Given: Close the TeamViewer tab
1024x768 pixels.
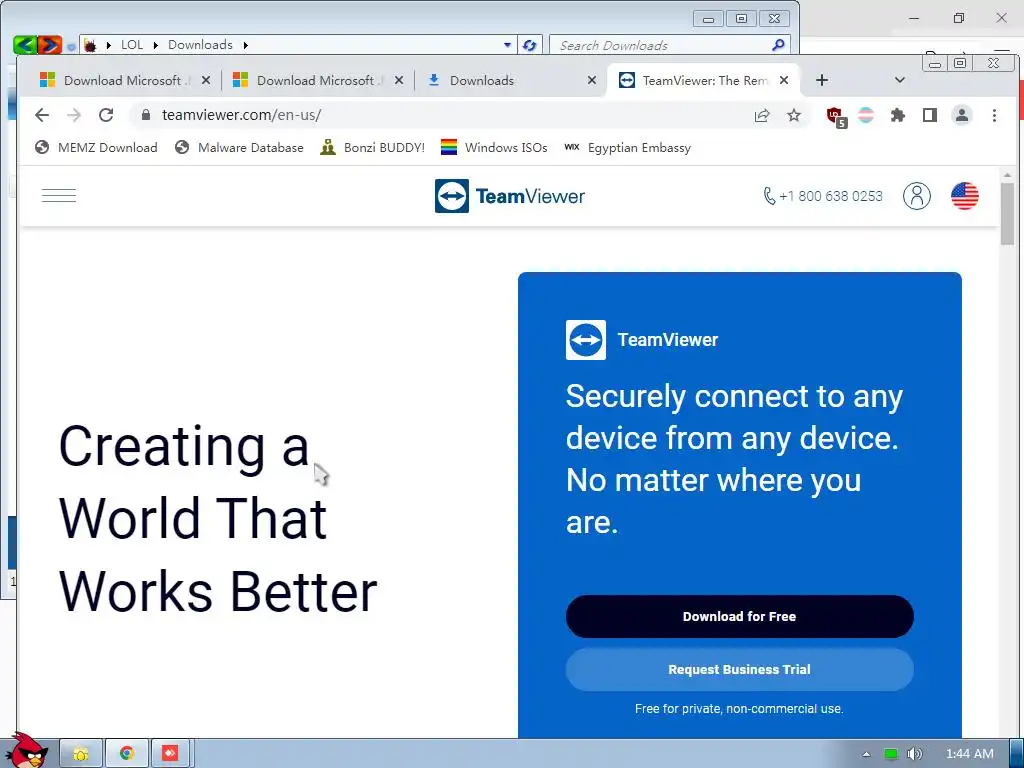Looking at the screenshot, I should click(784, 80).
